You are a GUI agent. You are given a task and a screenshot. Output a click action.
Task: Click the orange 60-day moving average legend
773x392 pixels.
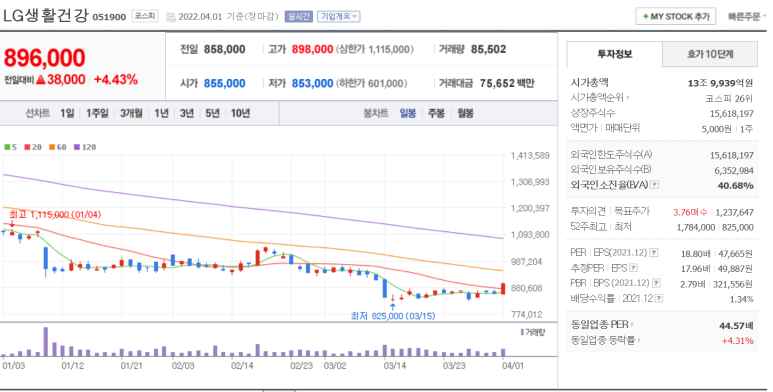(58, 147)
